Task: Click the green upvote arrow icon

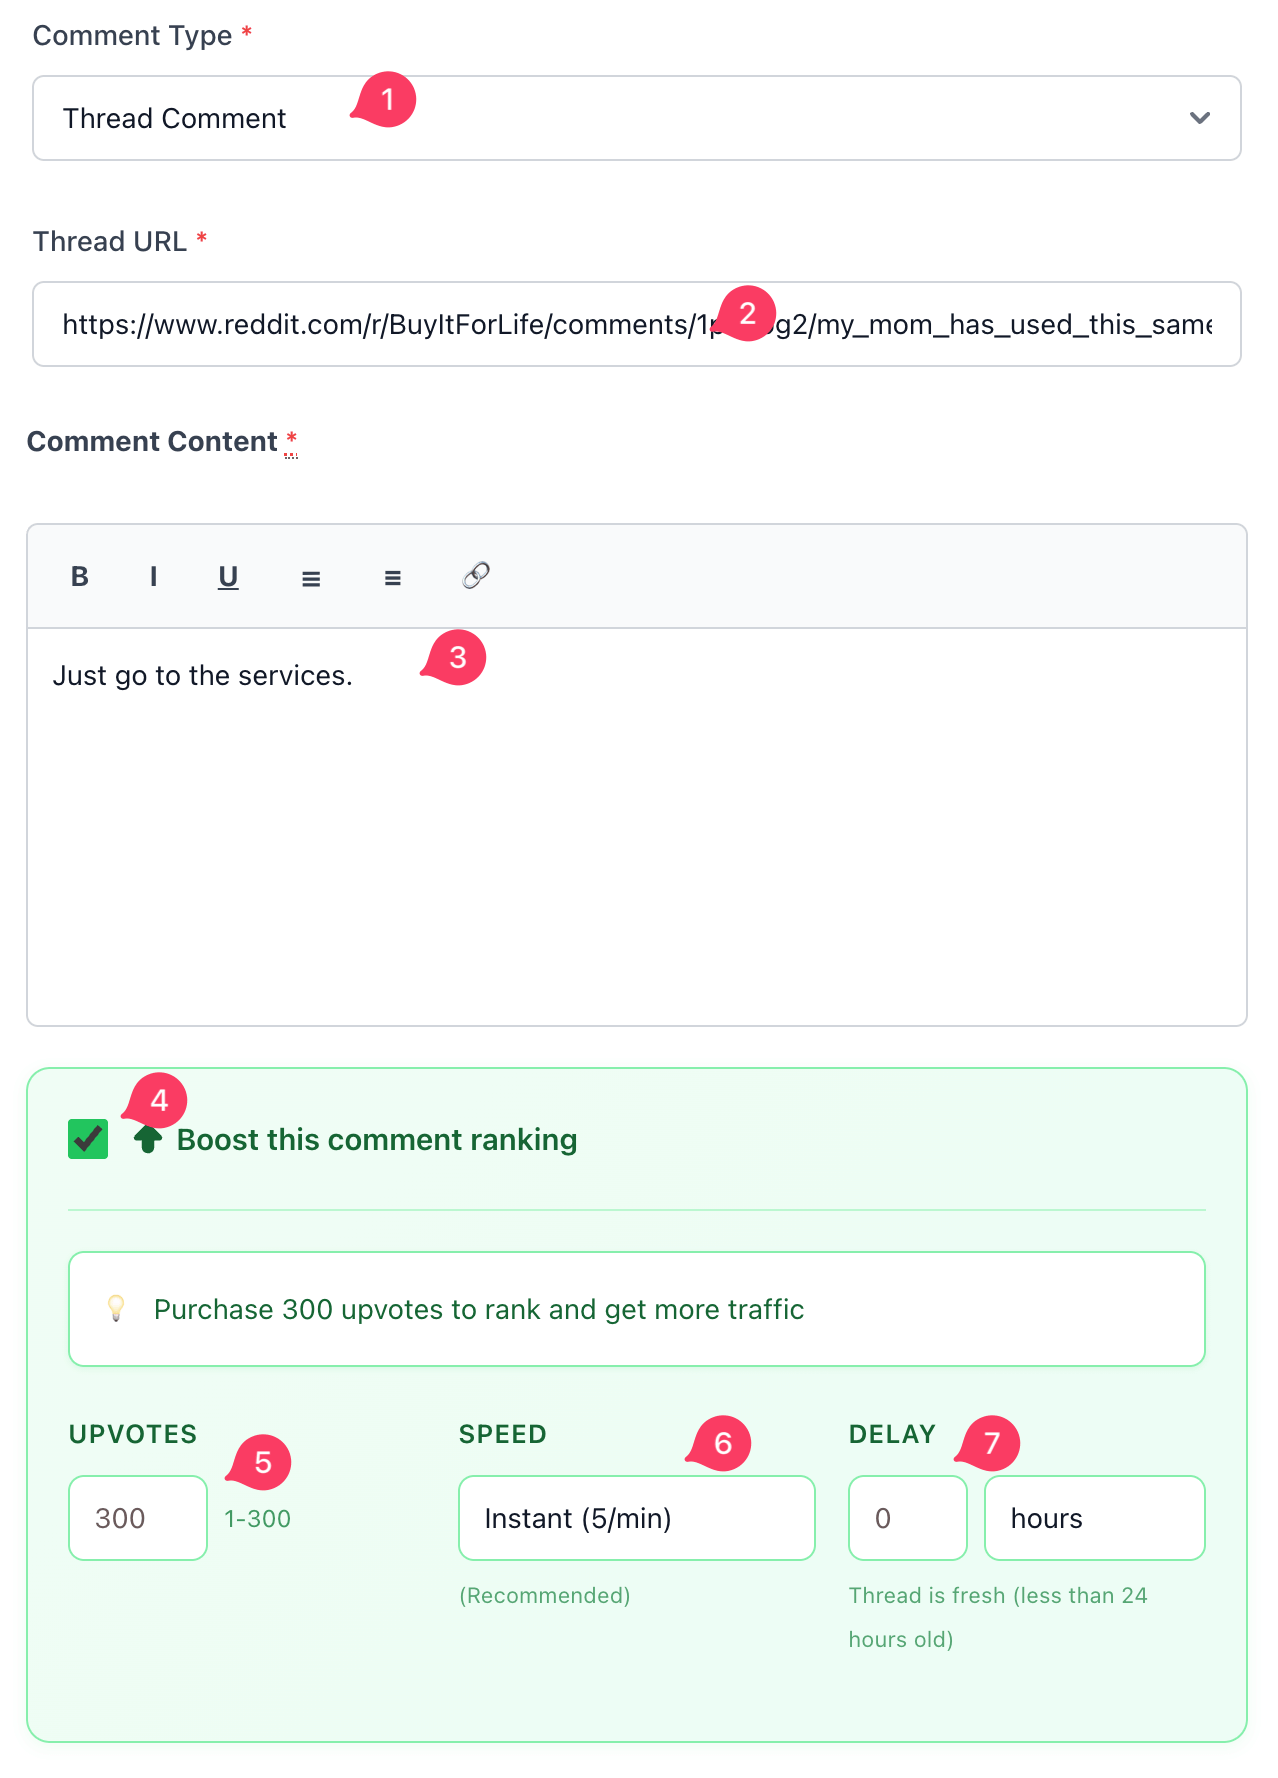Action: pos(147,1138)
